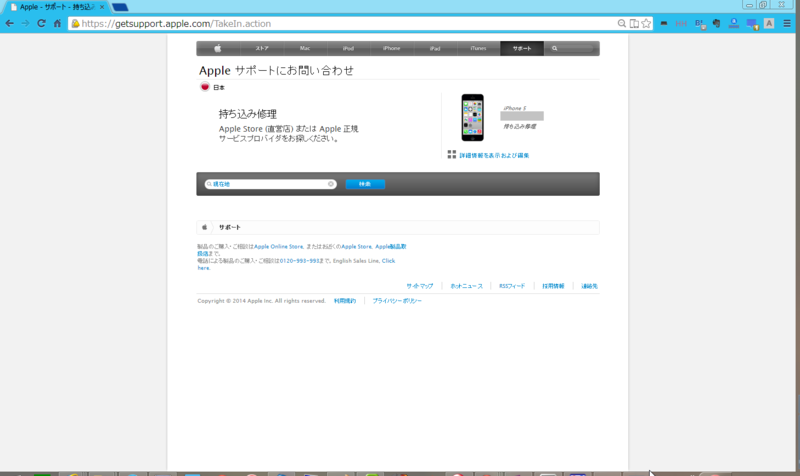Click the English Sales Line Click here link
The image size is (800, 476).
coord(388,261)
